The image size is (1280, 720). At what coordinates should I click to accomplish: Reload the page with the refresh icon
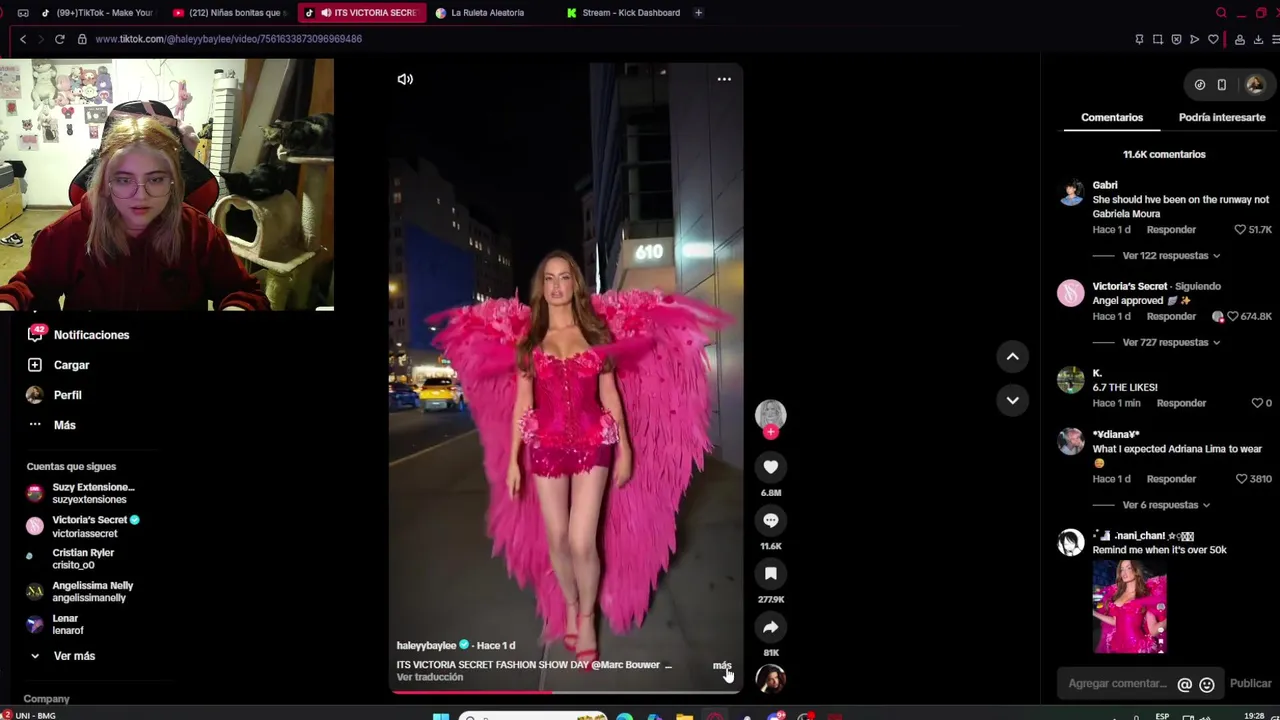[60, 39]
